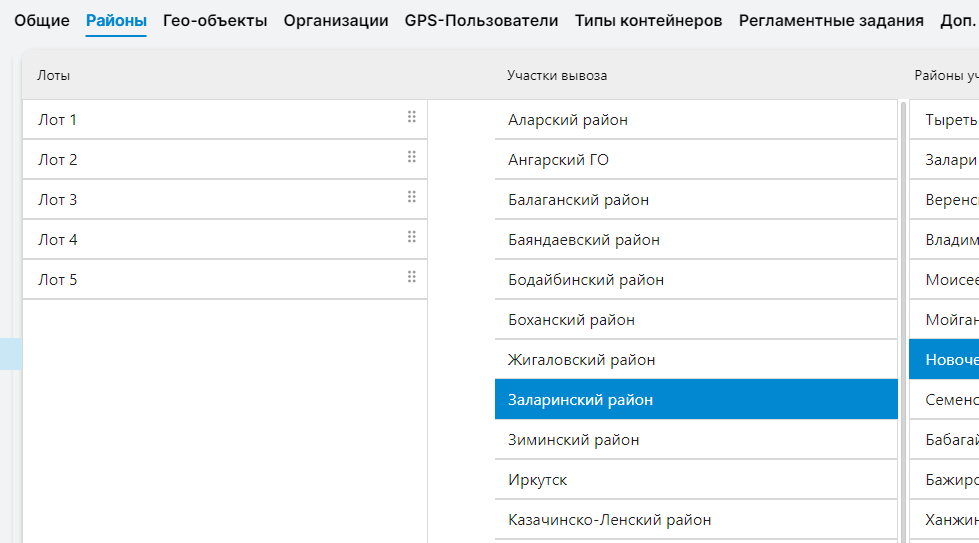Screen dimensions: 979x543
Task: Click the drag handle icon for Лот 3
Action: point(411,197)
